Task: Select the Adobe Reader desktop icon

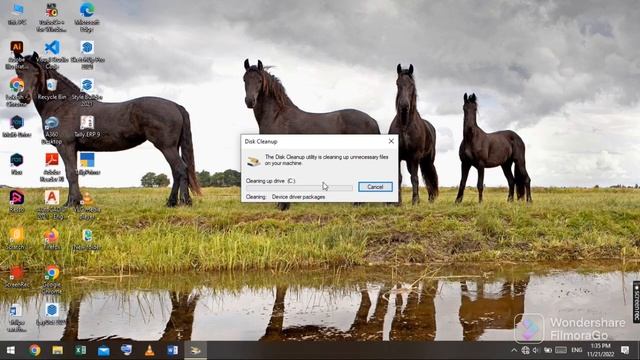Action: [51, 167]
